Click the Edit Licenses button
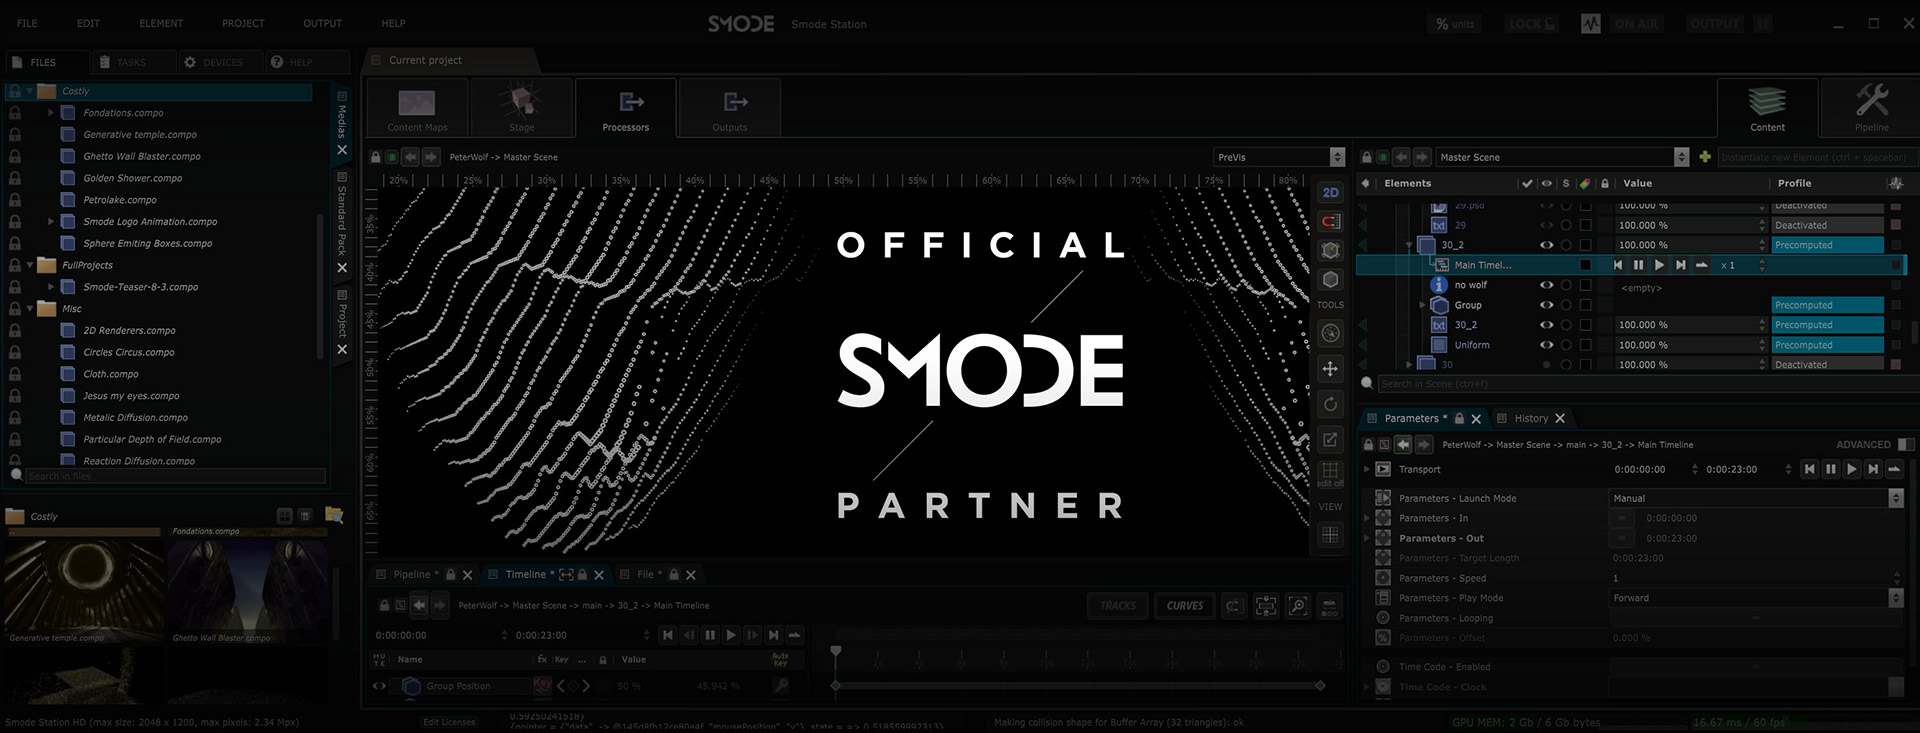 (449, 722)
